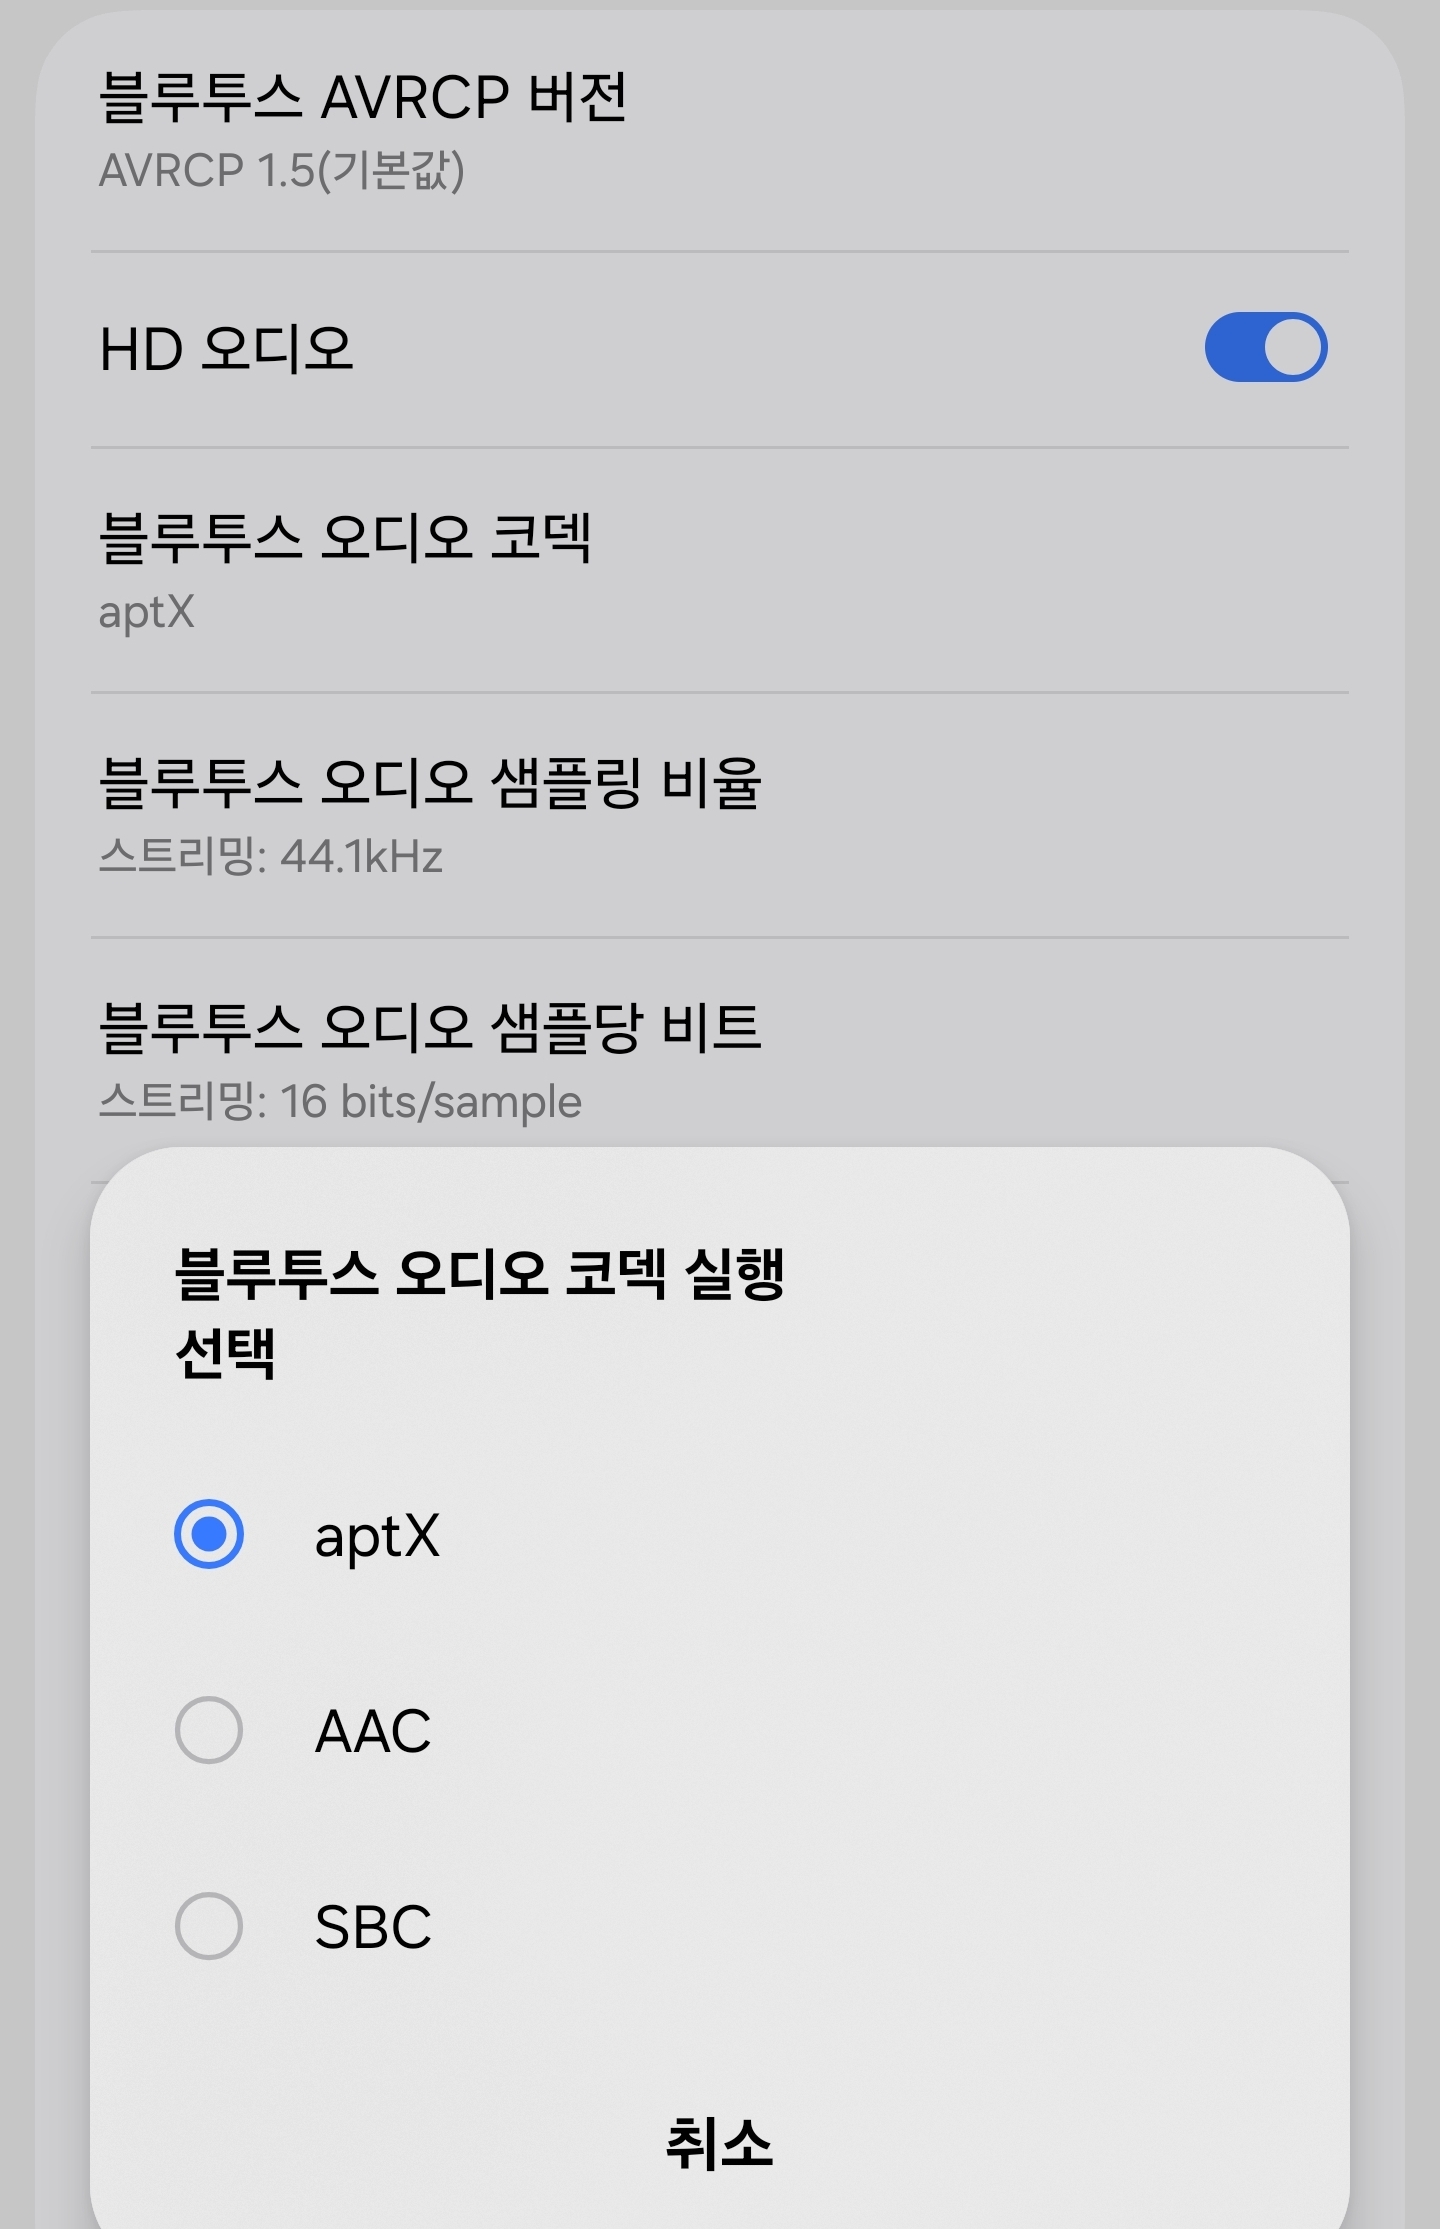Click the 스트리밍: 44.1kHz value text
Screen dimensions: 1440x2229
(270, 857)
